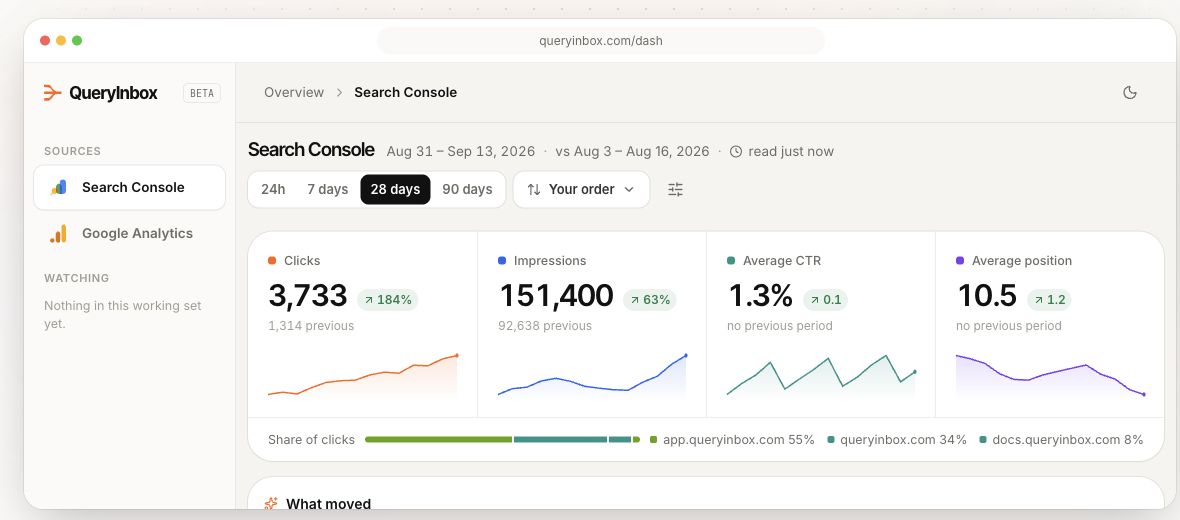The image size is (1180, 520).
Task: Click the Search Console breadcrumb
Action: point(406,93)
